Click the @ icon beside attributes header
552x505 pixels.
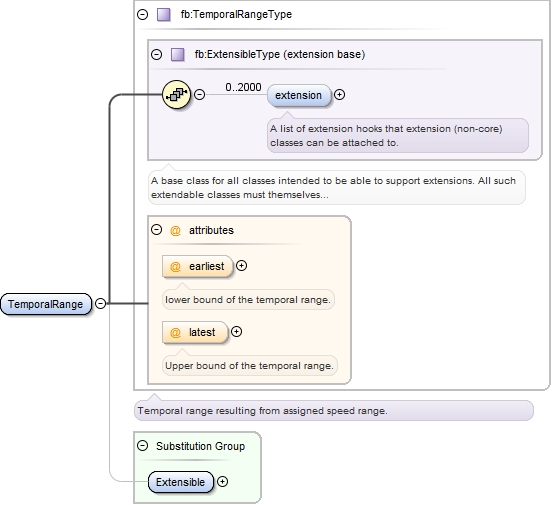(x=175, y=231)
